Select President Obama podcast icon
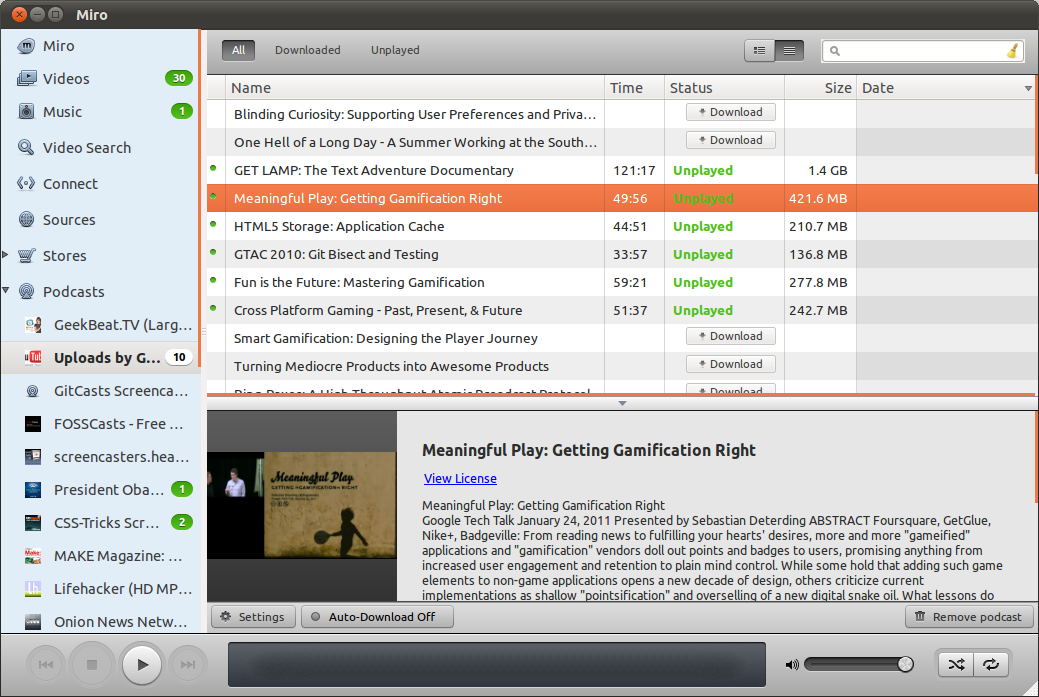Screen dimensions: 1039x697 coord(32,490)
